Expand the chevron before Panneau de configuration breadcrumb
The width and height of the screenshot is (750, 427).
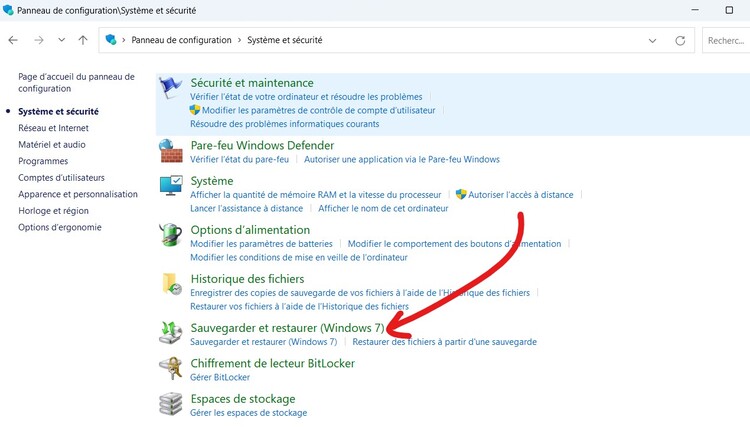(x=124, y=40)
